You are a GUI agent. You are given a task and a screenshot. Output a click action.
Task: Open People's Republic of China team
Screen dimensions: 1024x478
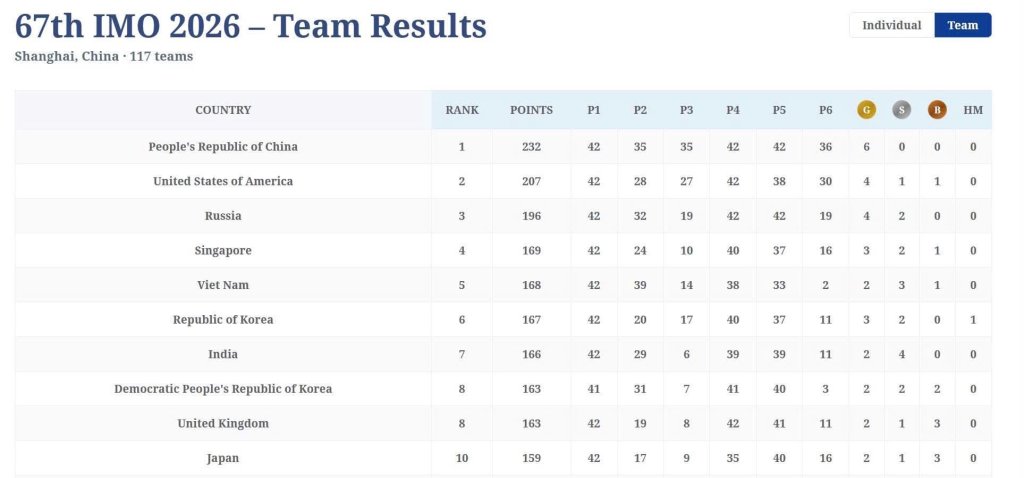pos(223,147)
